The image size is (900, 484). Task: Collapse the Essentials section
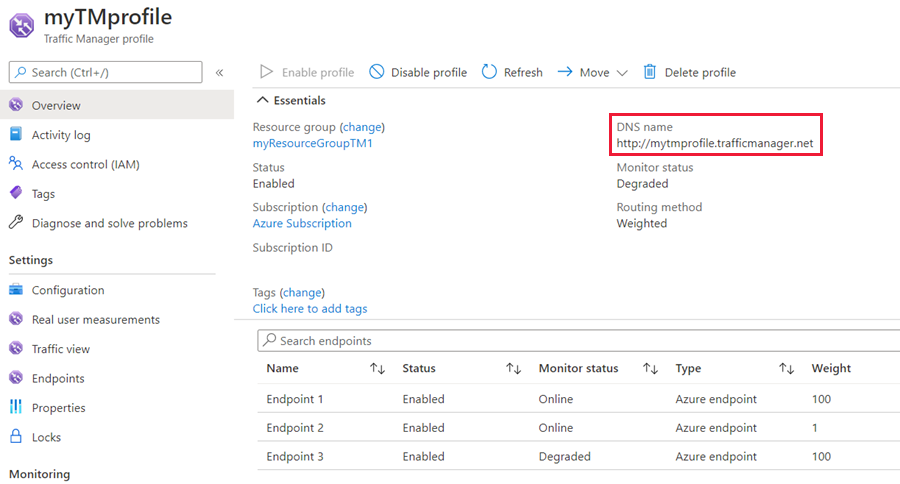[263, 100]
